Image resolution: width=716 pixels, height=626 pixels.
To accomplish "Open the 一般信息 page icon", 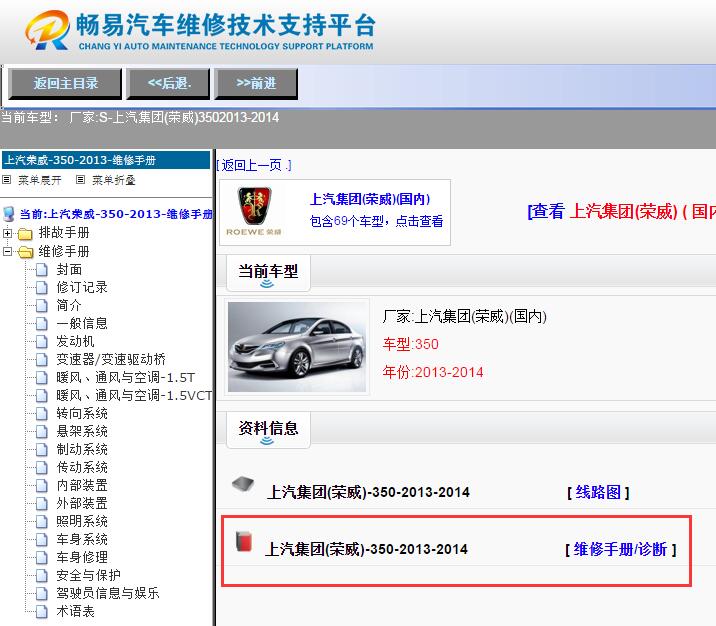I will (42, 324).
